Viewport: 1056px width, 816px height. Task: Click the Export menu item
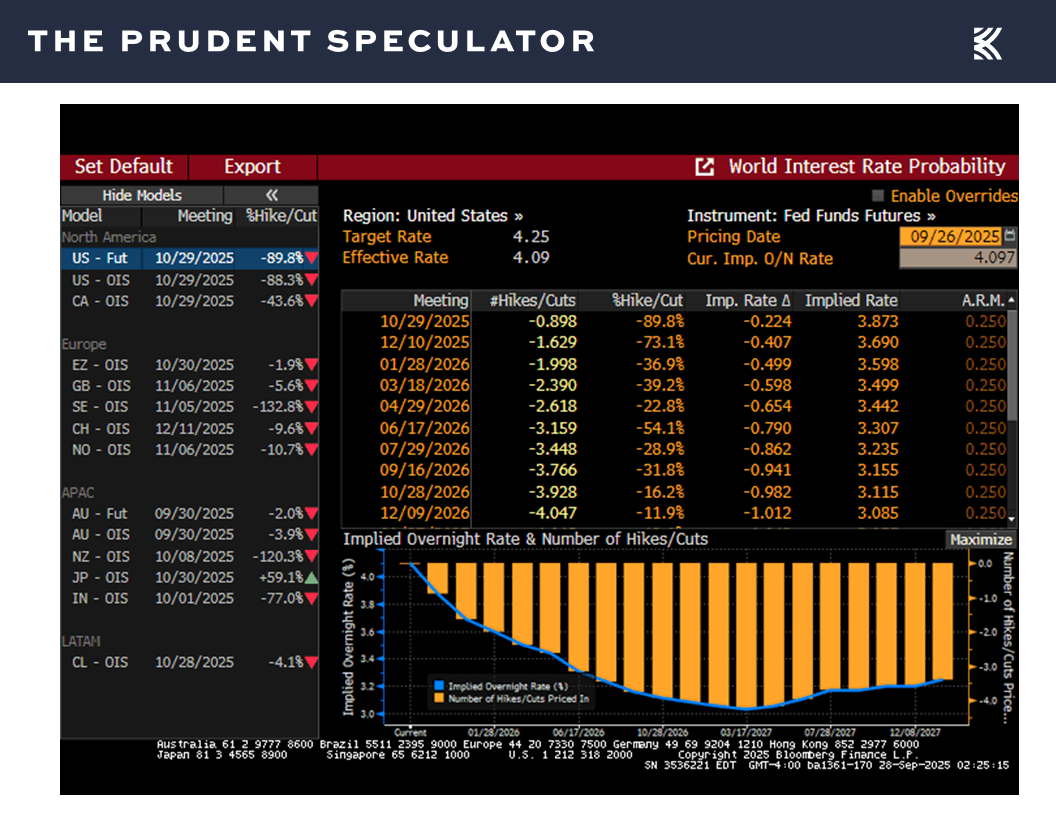[x=252, y=167]
